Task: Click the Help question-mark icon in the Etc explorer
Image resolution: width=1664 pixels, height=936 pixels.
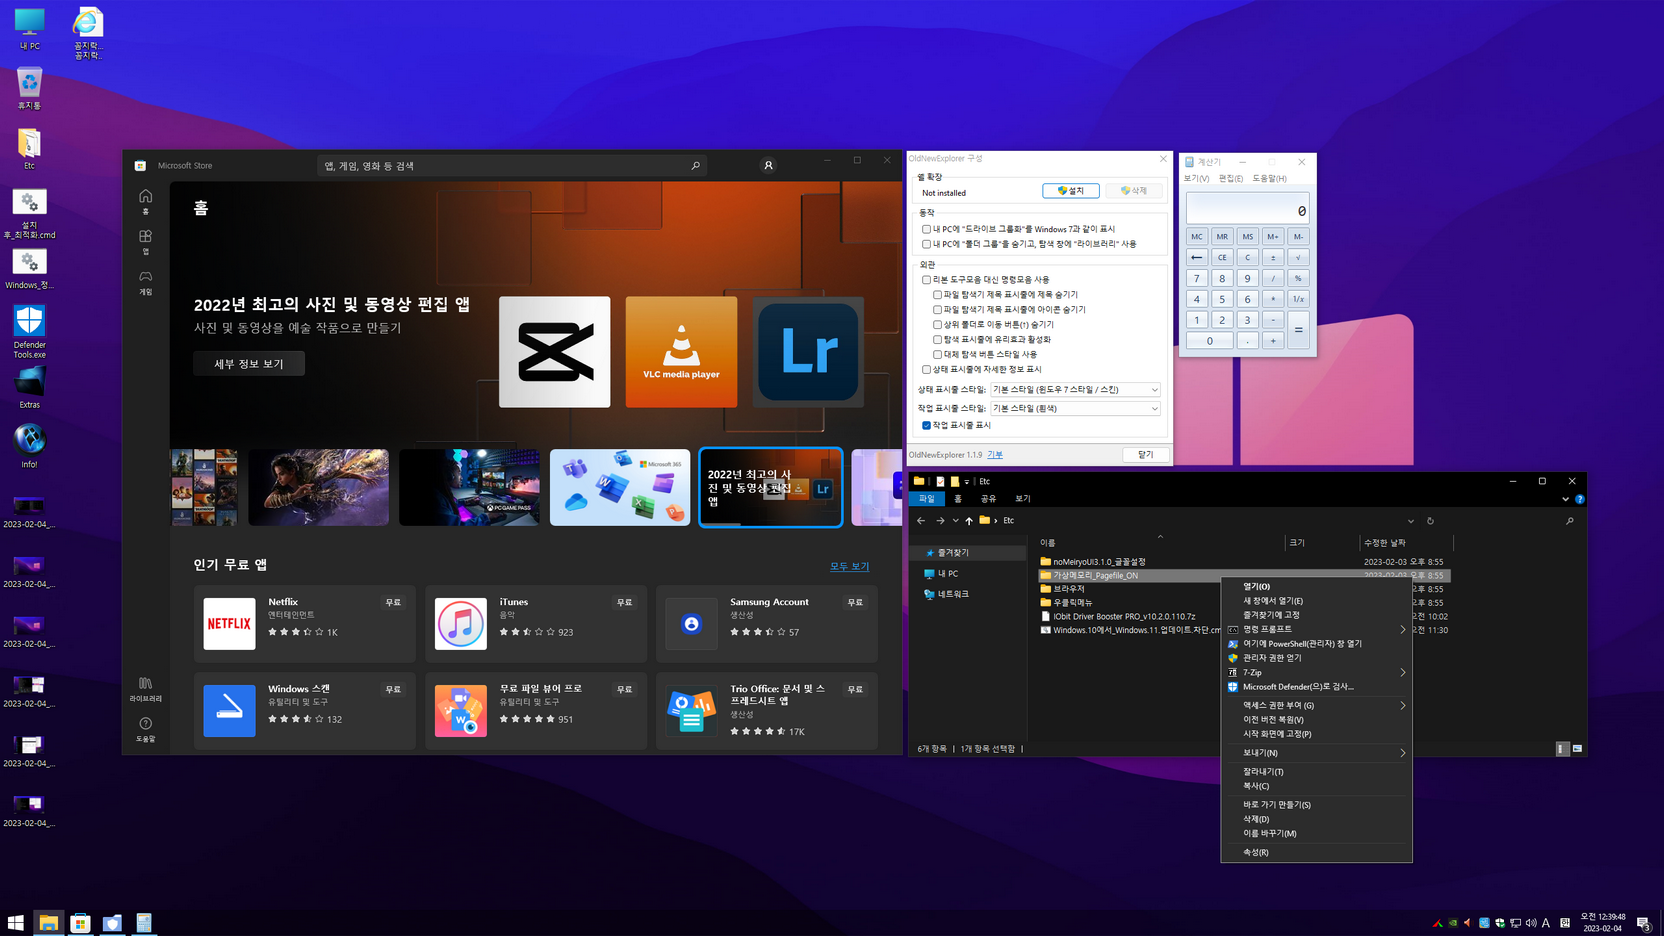Action: click(x=1579, y=498)
